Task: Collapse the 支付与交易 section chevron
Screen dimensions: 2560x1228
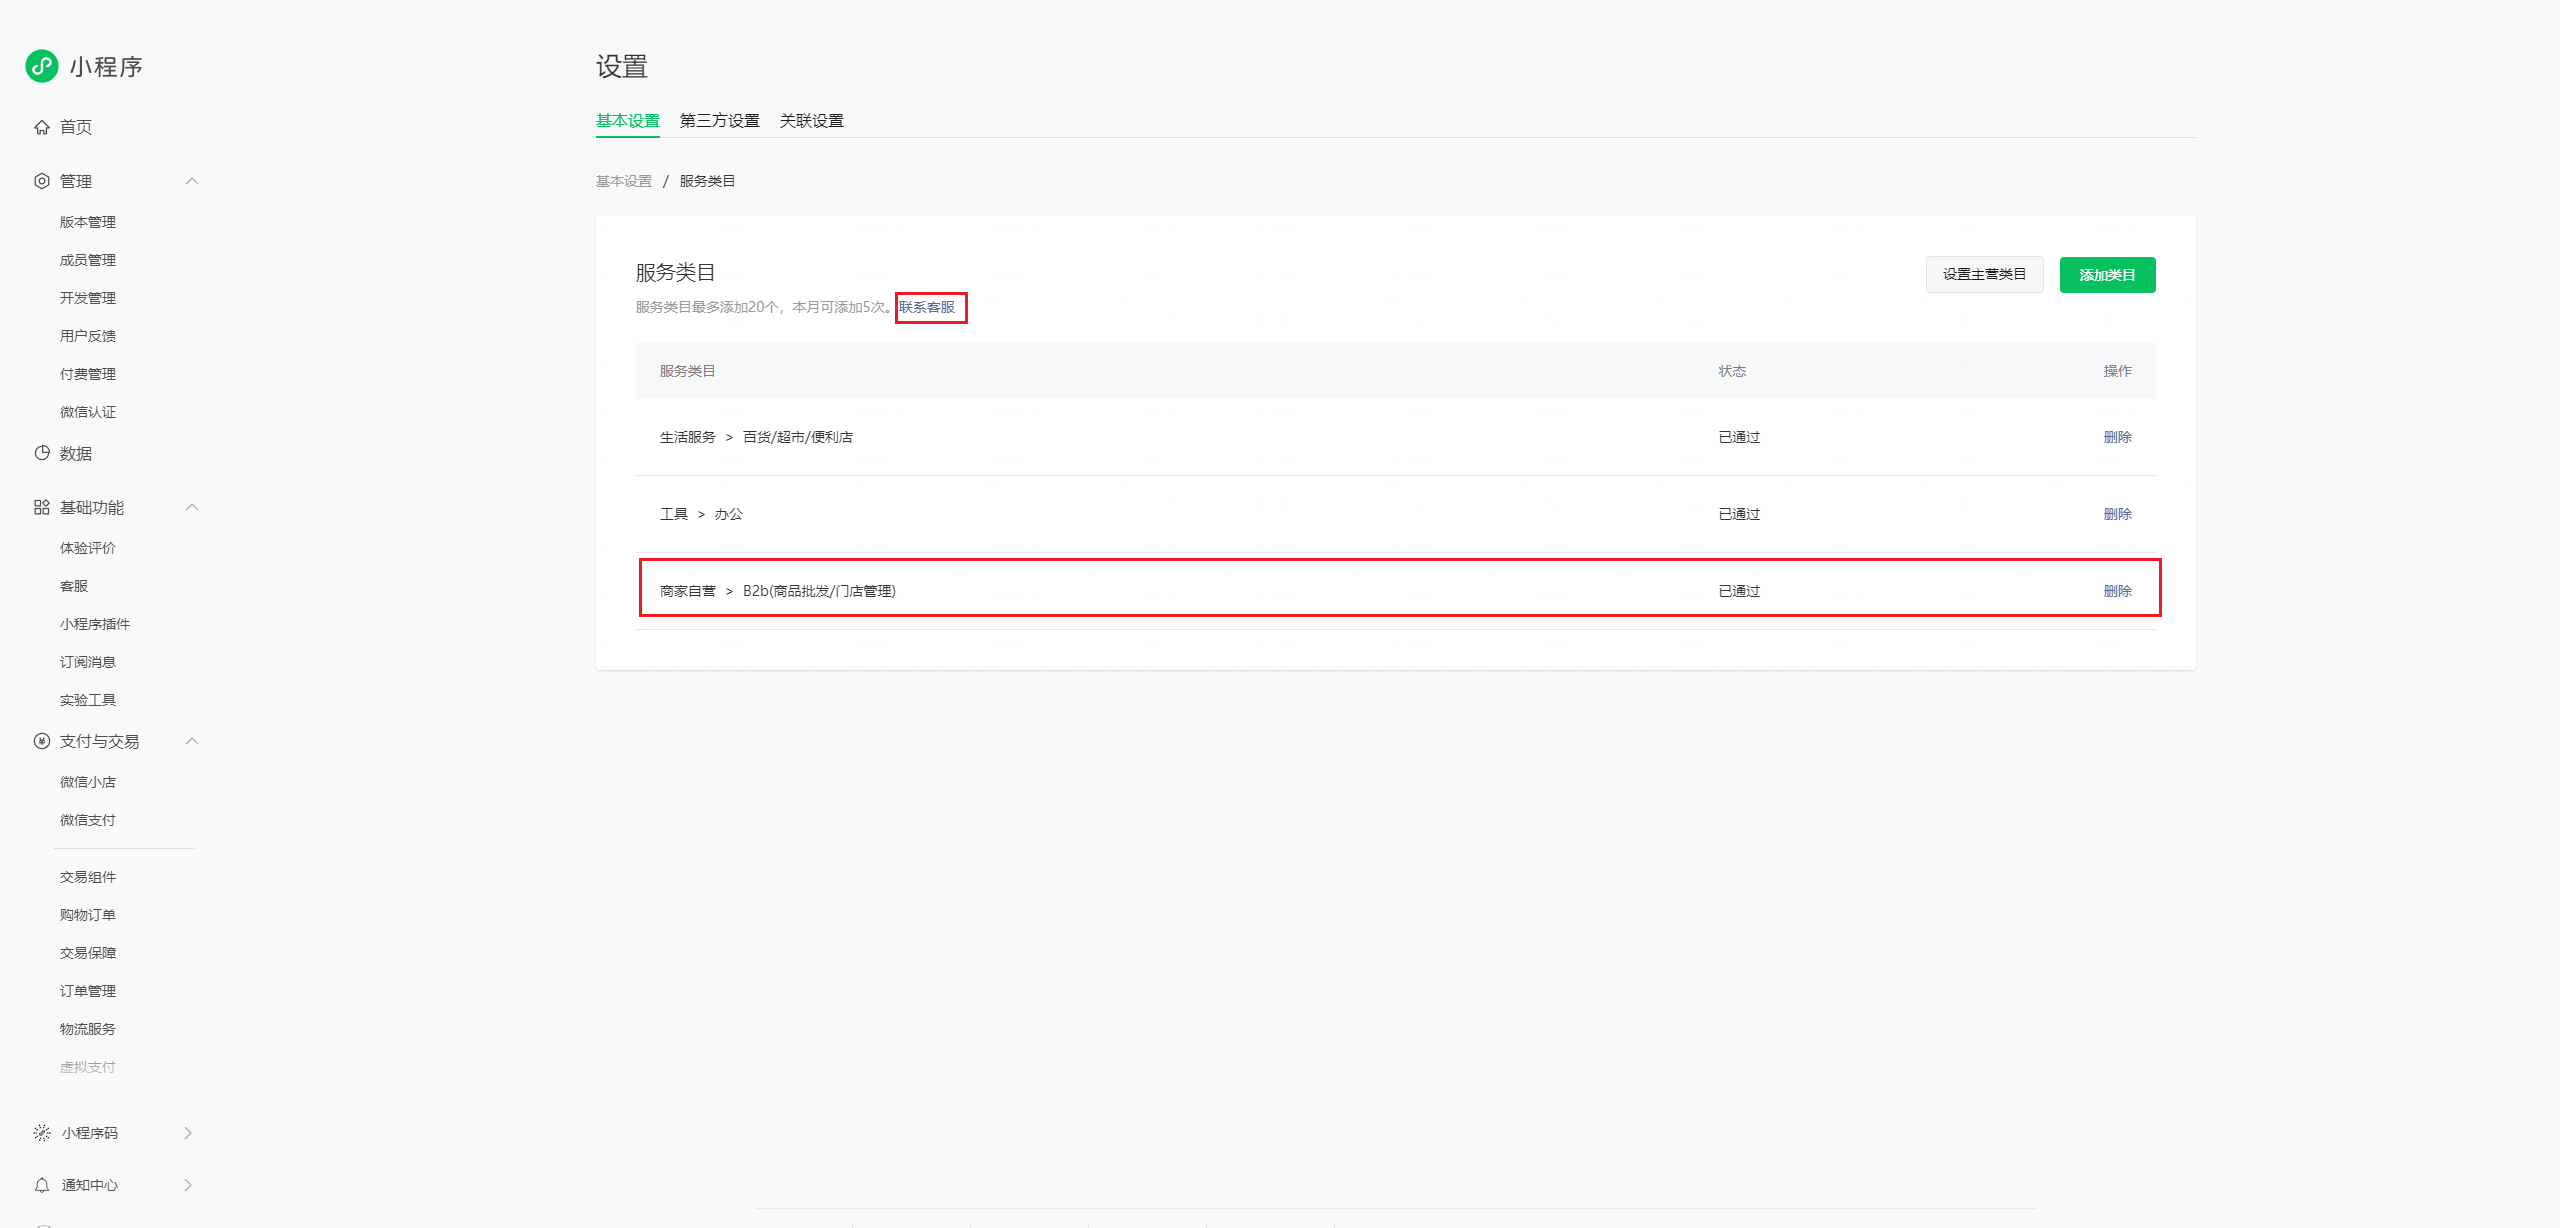Action: (x=192, y=741)
